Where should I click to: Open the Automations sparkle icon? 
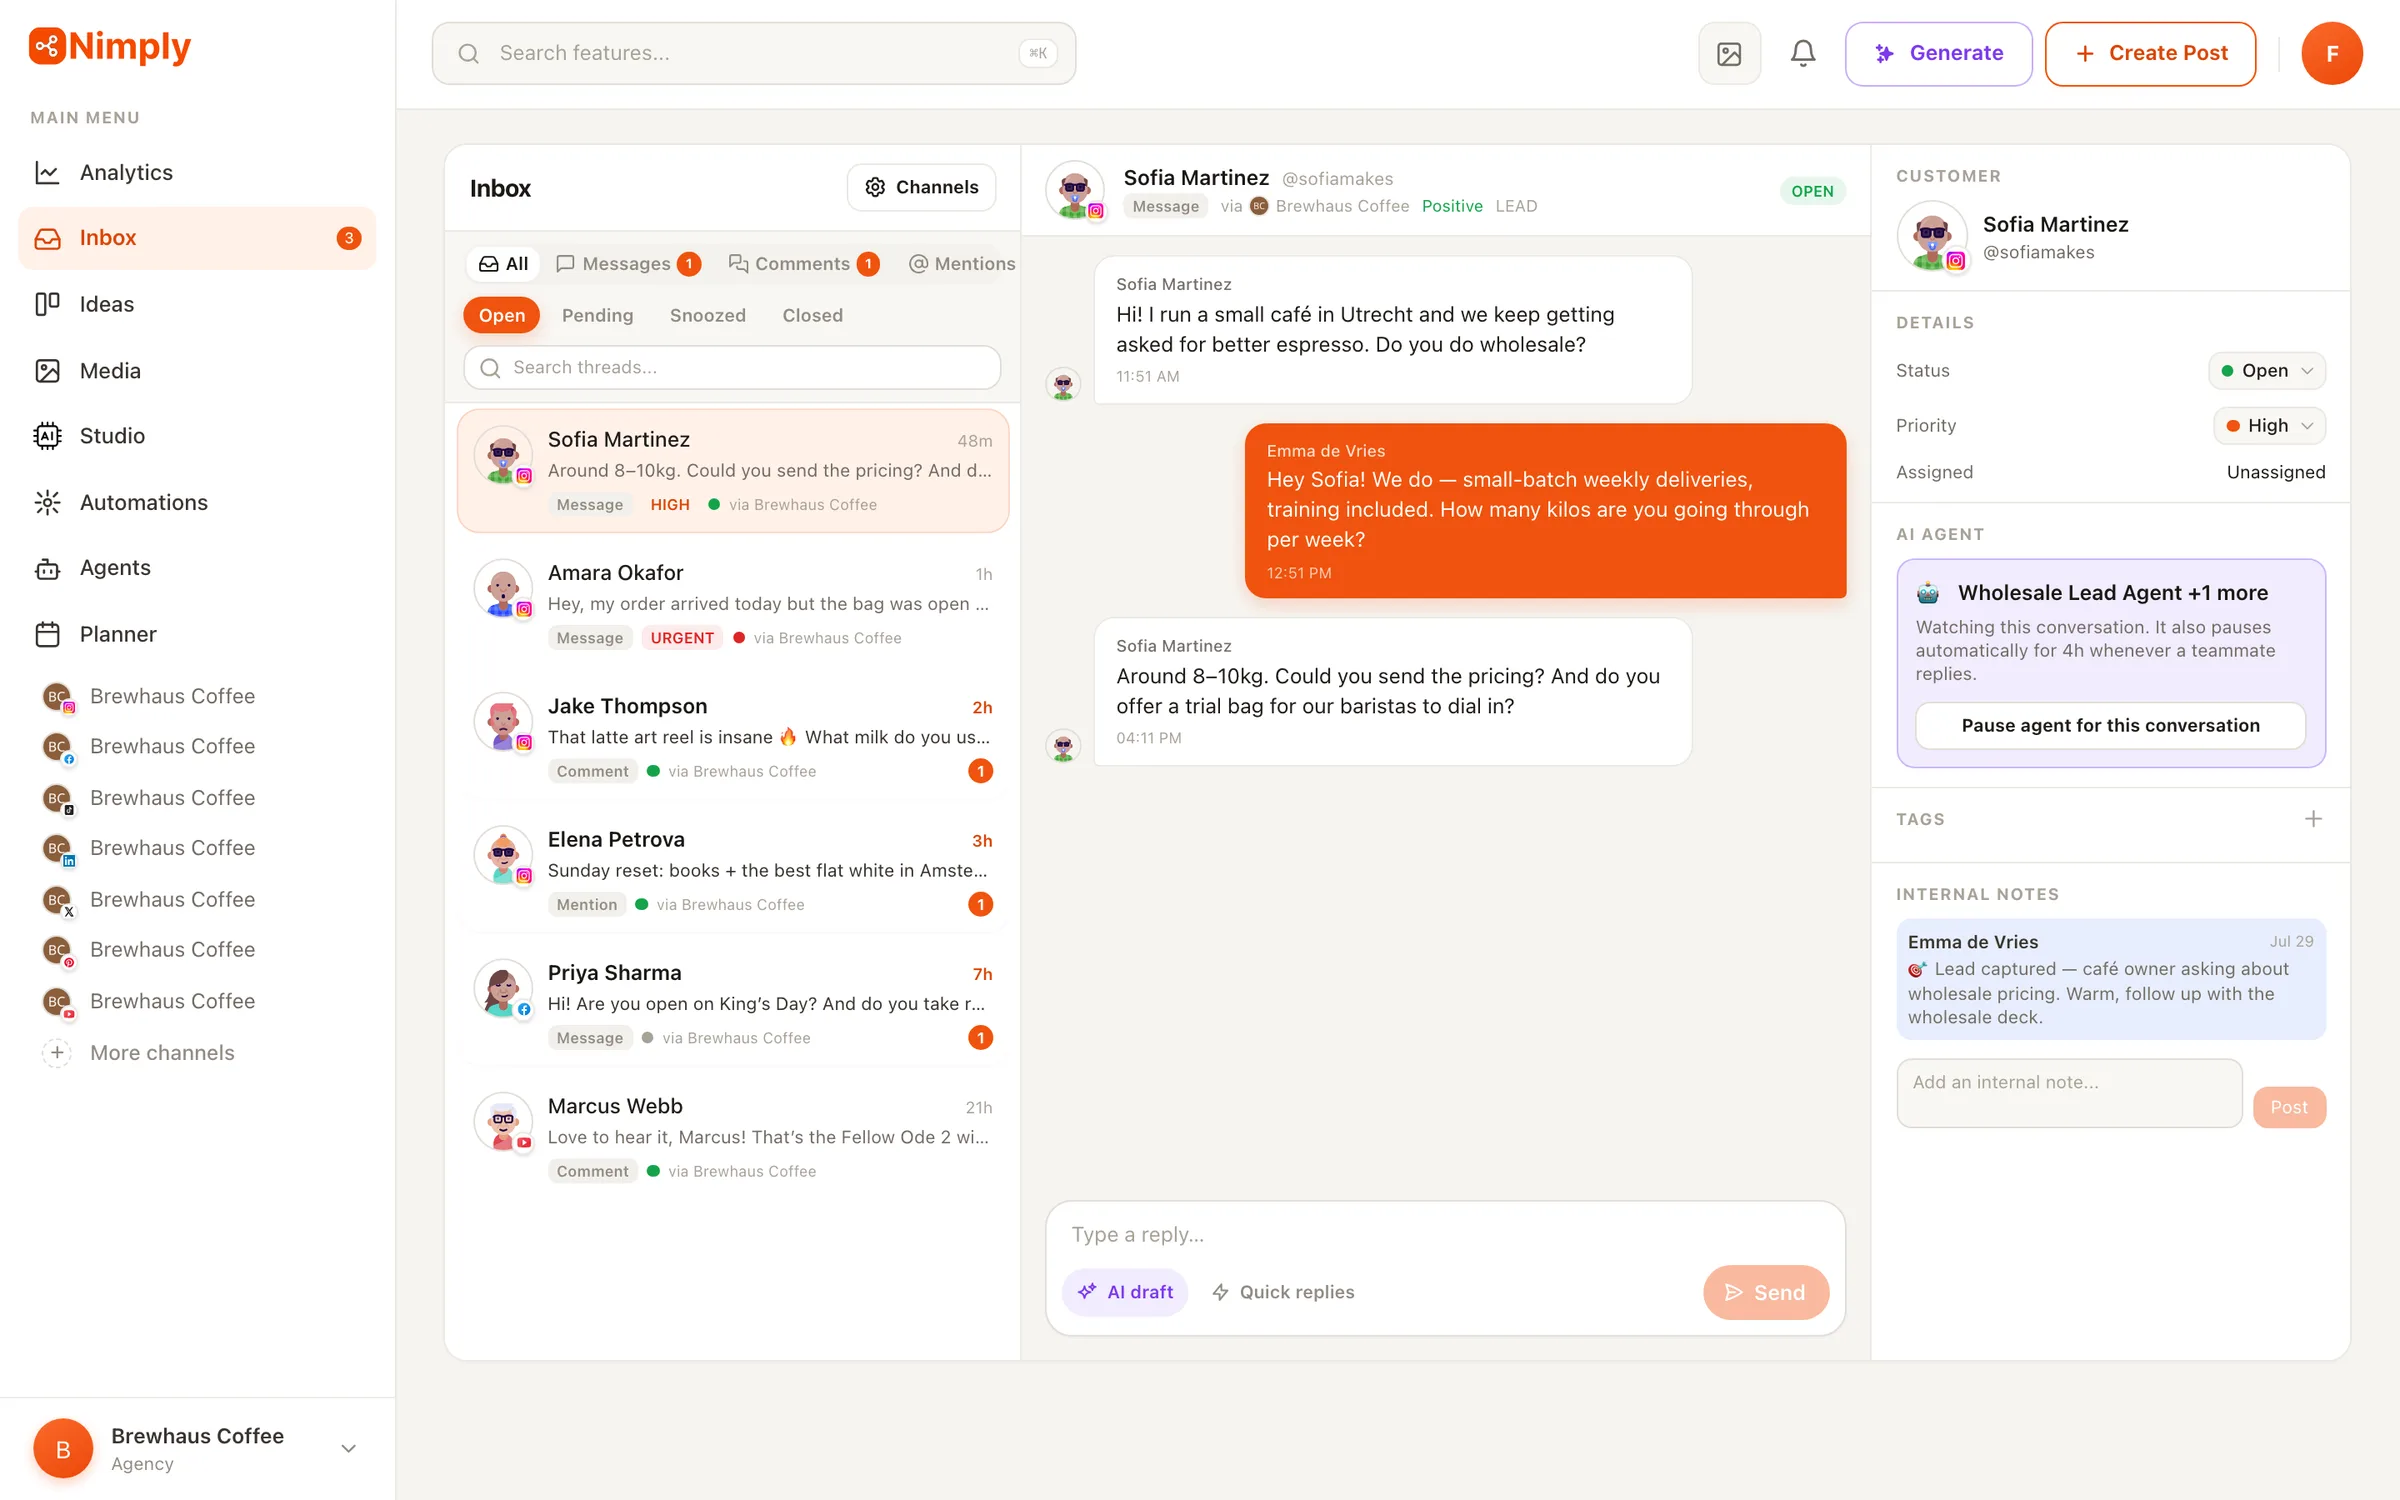[x=47, y=502]
